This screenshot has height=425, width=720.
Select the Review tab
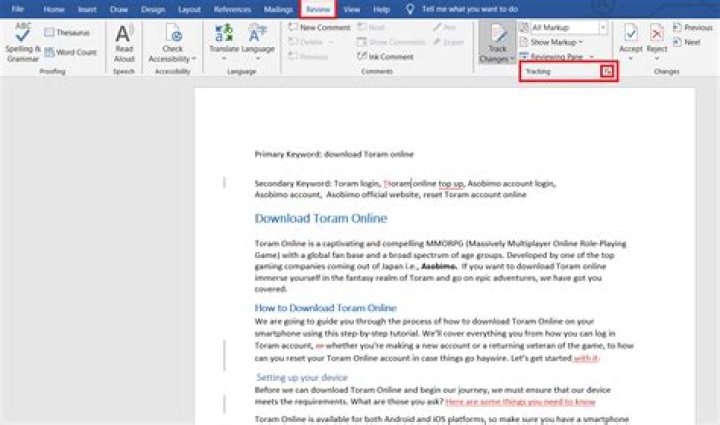point(318,9)
